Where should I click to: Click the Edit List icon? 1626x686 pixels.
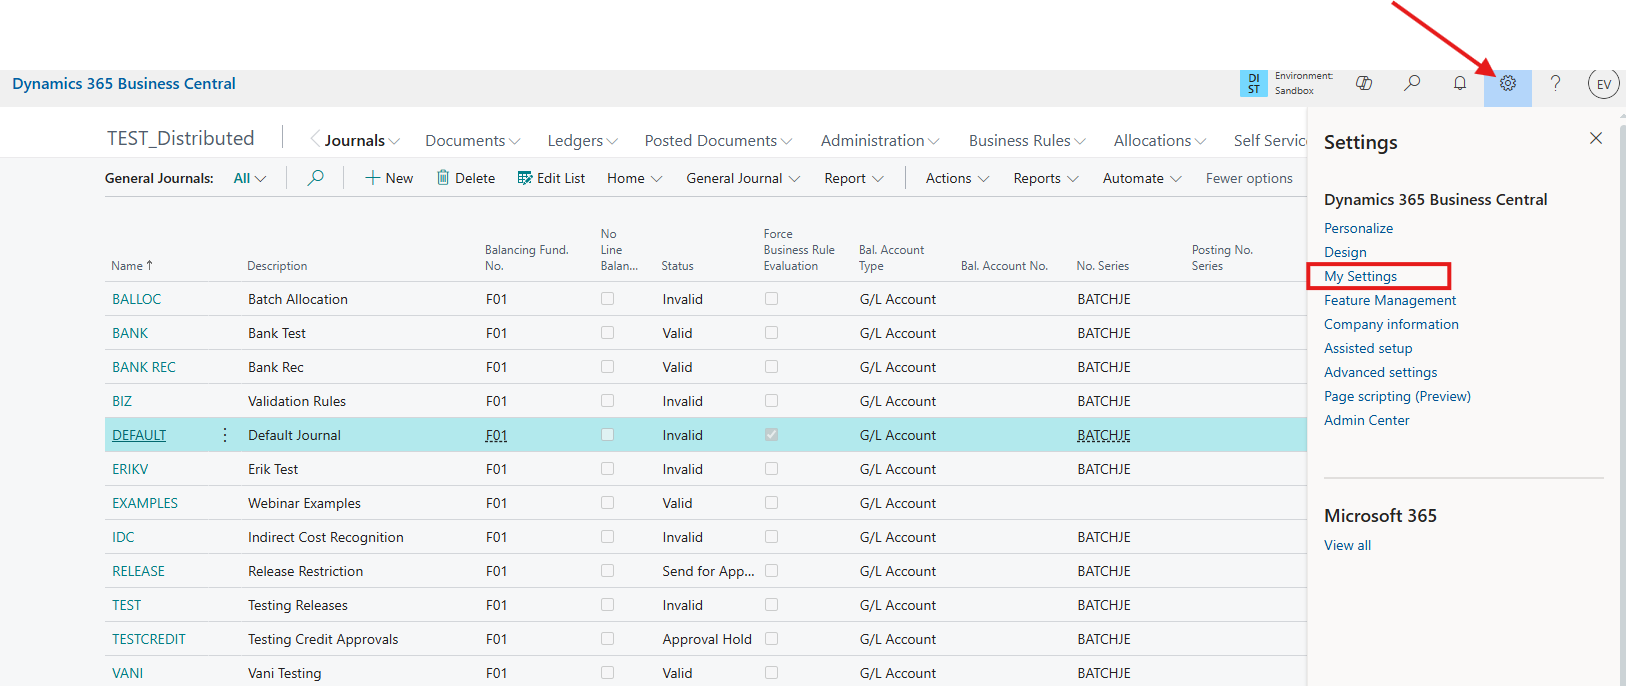(x=524, y=178)
